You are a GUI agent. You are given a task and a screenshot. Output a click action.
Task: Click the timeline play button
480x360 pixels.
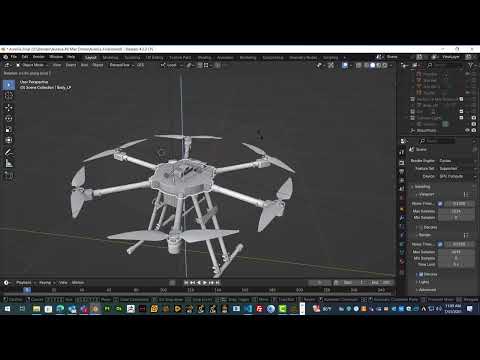pos(205,283)
